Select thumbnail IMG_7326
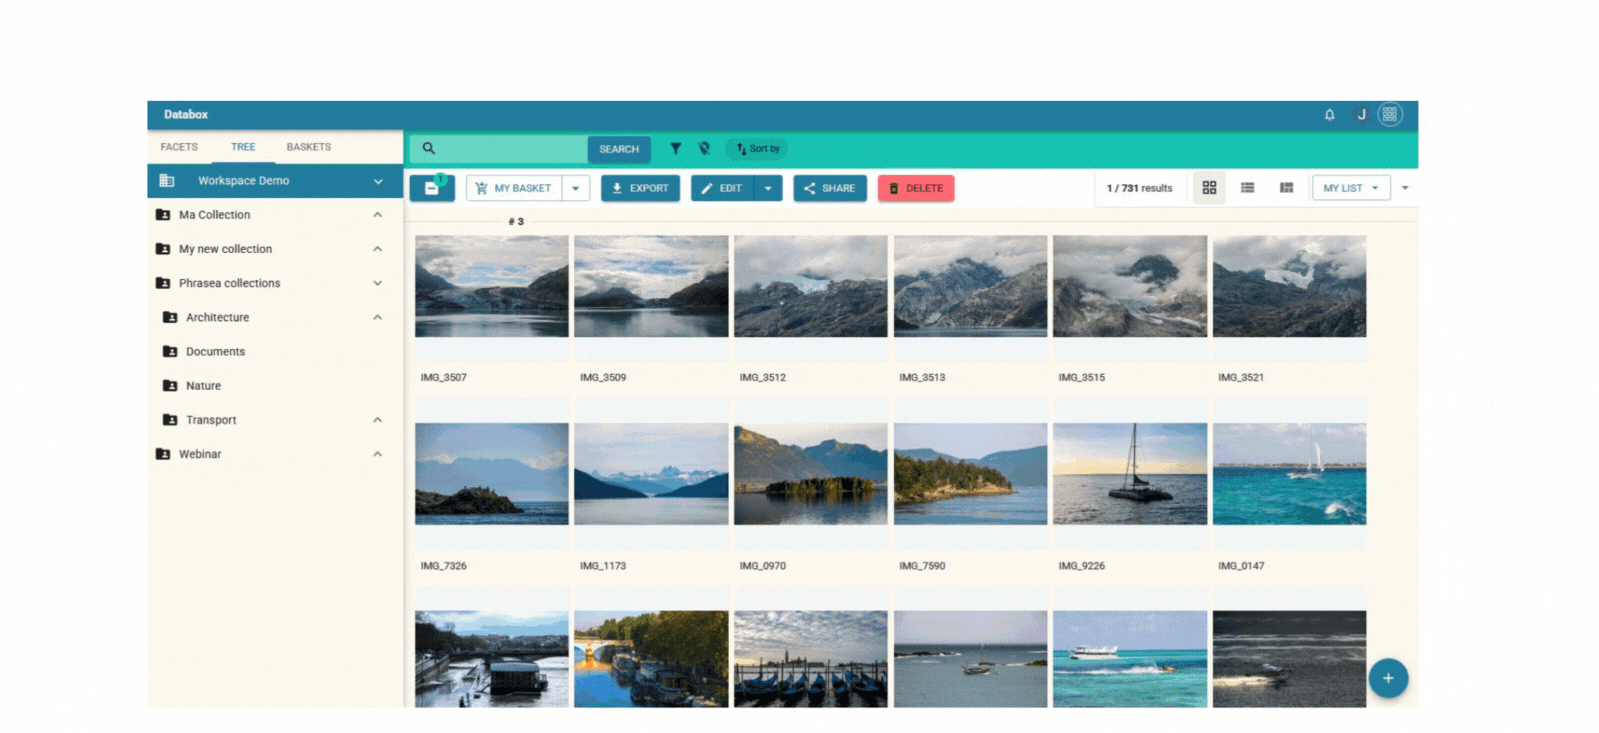The height and width of the screenshot is (733, 1599). click(492, 474)
